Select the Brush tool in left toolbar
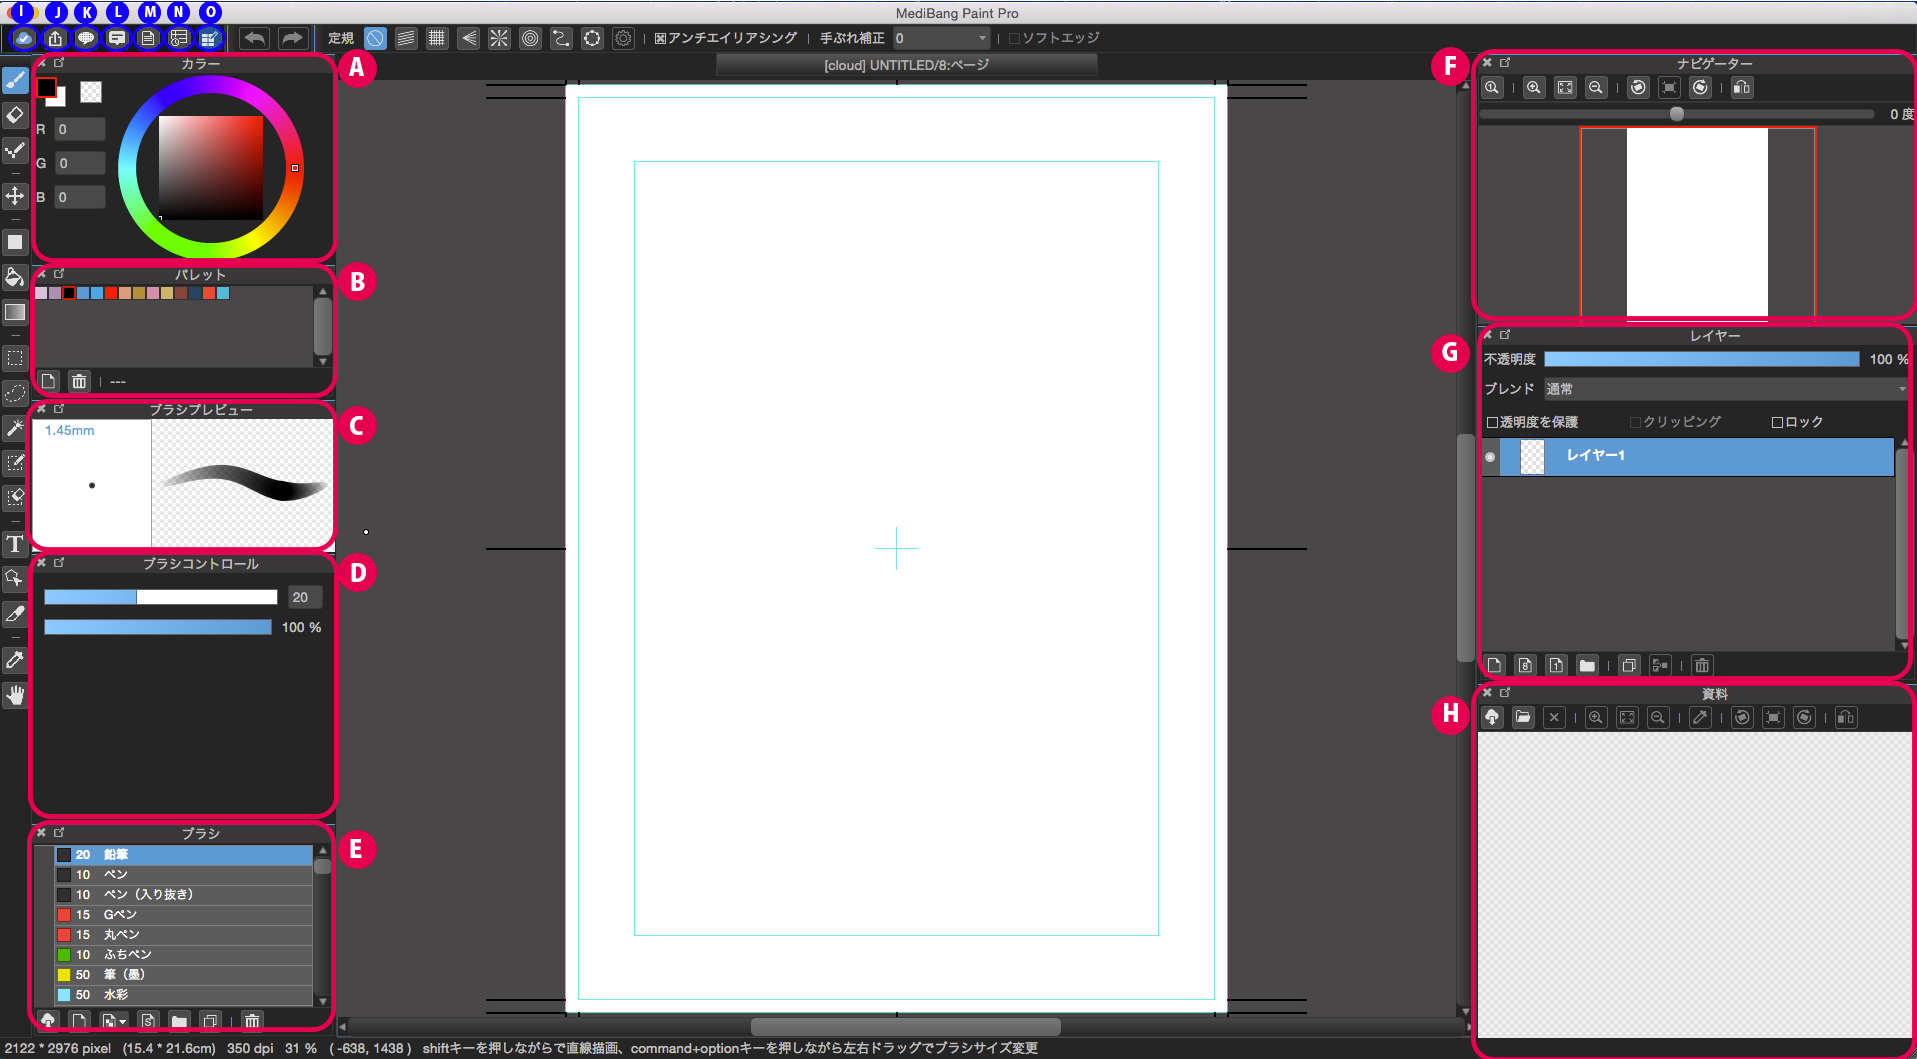The width and height of the screenshot is (1917, 1059). (x=15, y=80)
